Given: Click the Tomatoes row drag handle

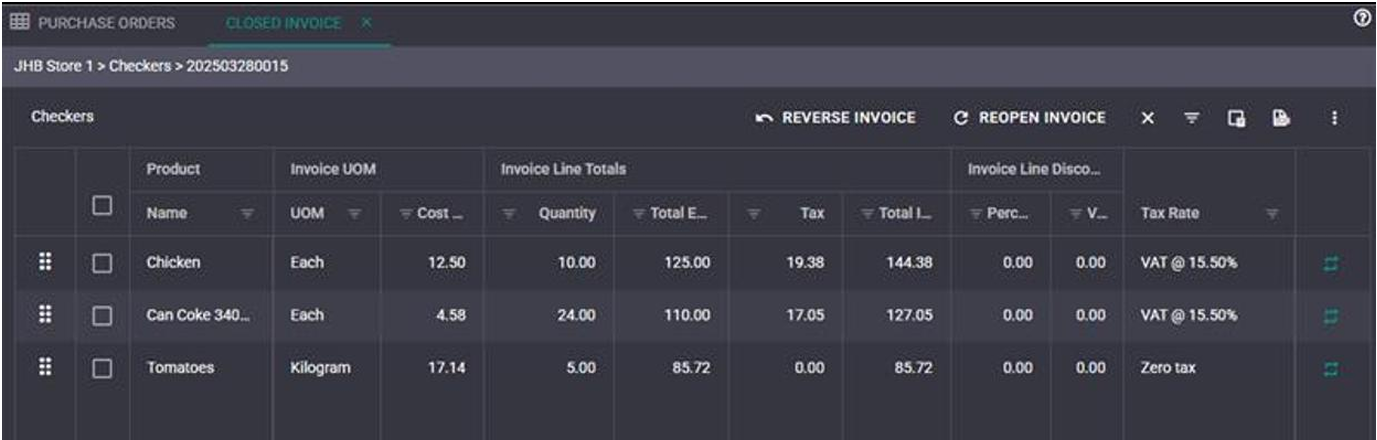Looking at the screenshot, I should click(x=44, y=368).
